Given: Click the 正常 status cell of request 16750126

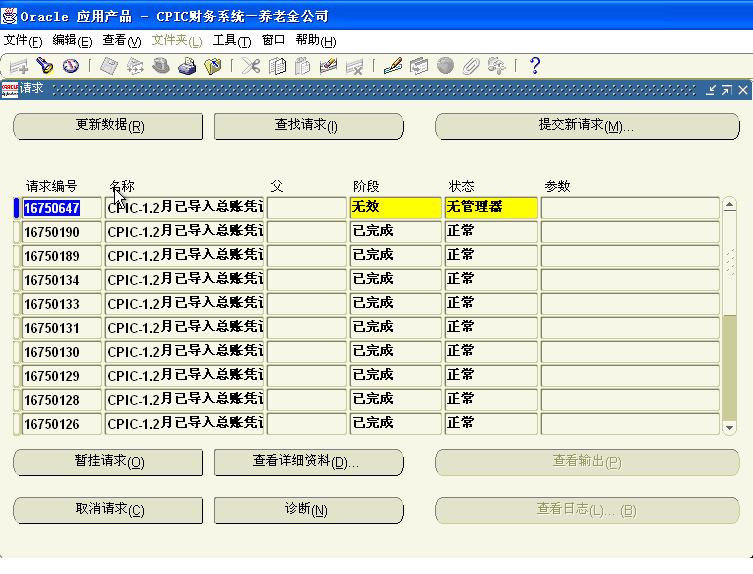Looking at the screenshot, I should (x=491, y=424).
